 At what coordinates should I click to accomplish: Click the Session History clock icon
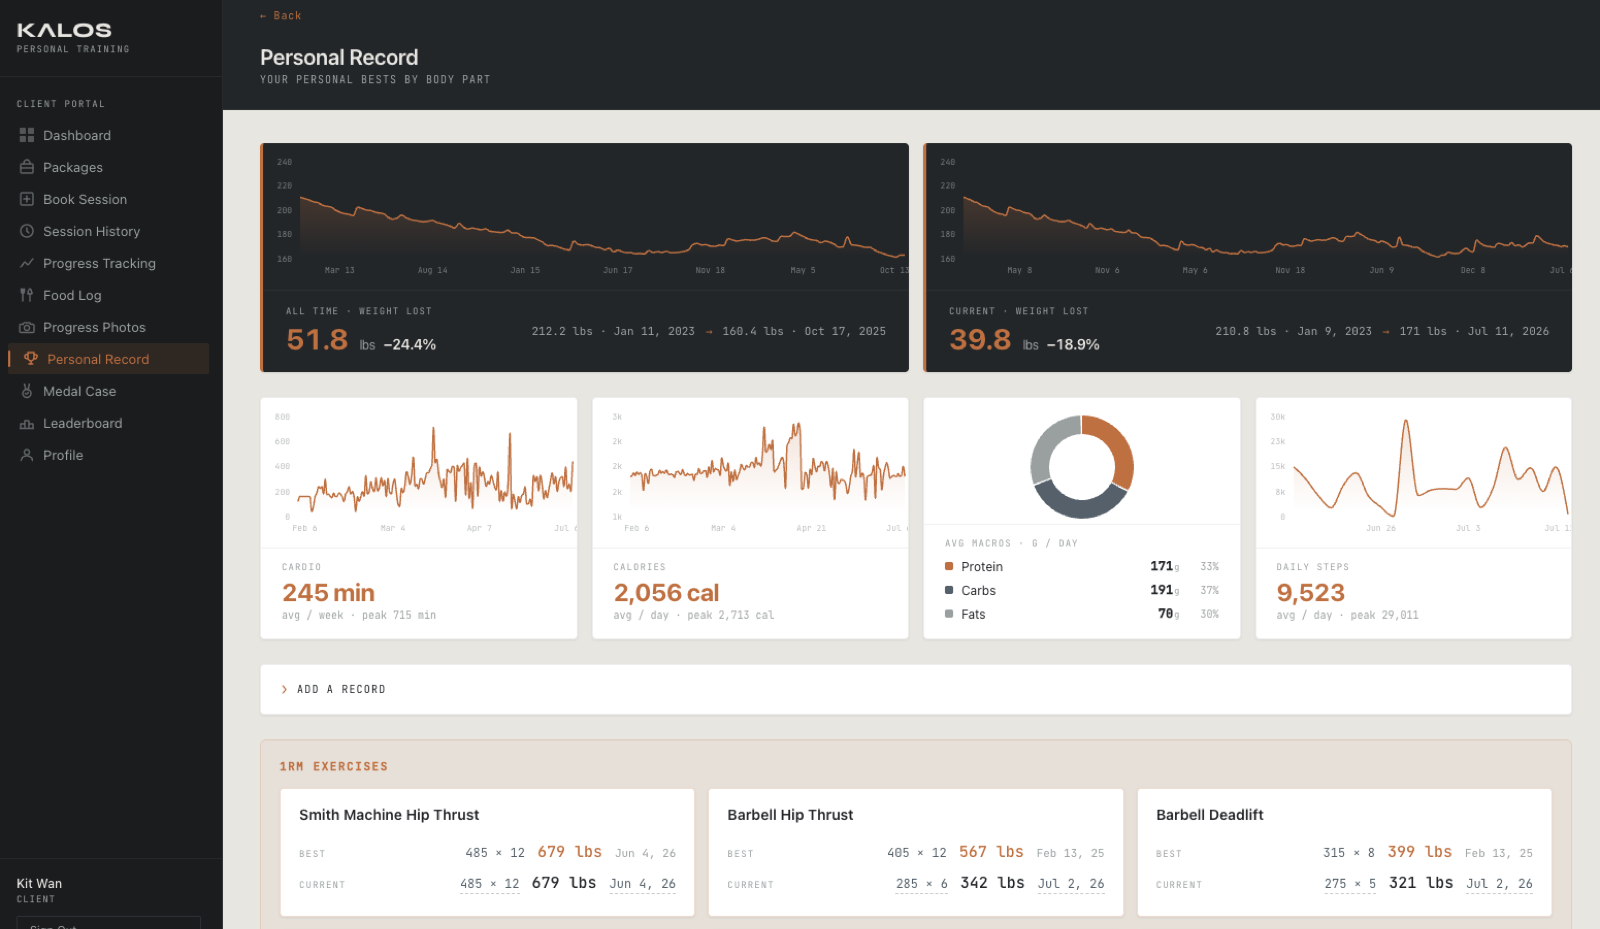27,231
